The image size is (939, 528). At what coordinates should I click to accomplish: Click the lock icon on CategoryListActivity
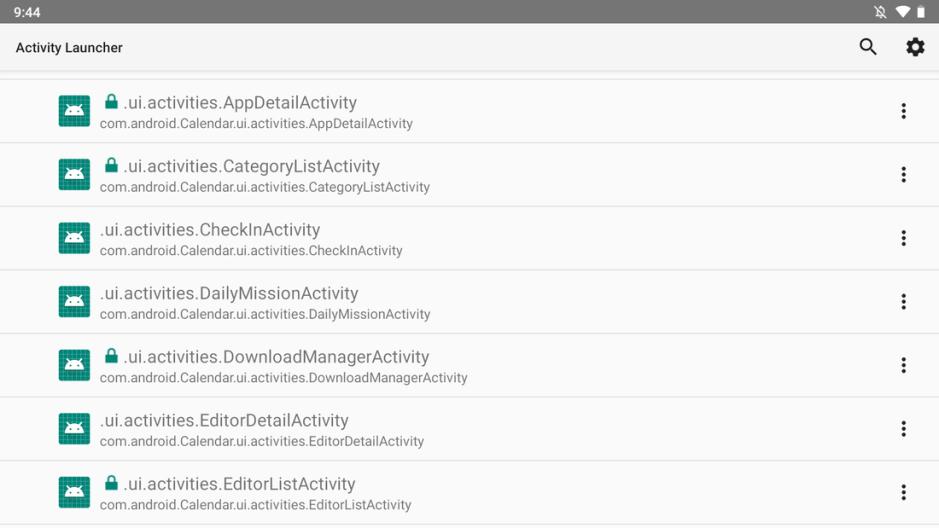point(111,165)
